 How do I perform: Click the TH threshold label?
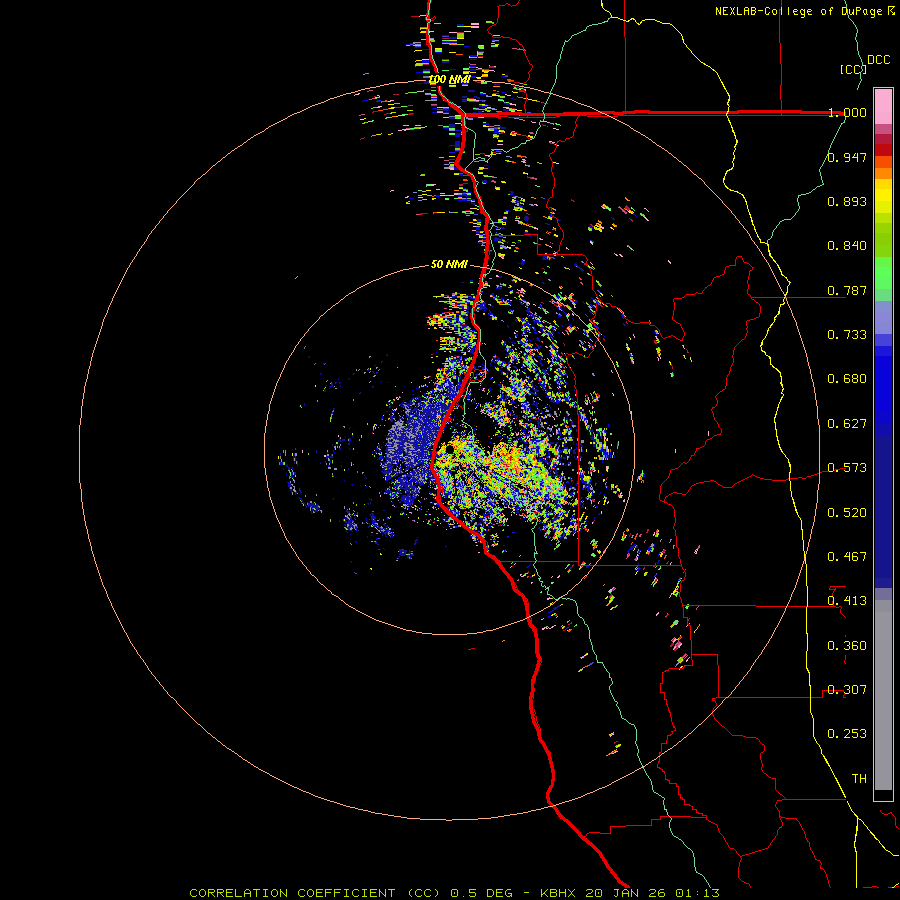point(859,779)
